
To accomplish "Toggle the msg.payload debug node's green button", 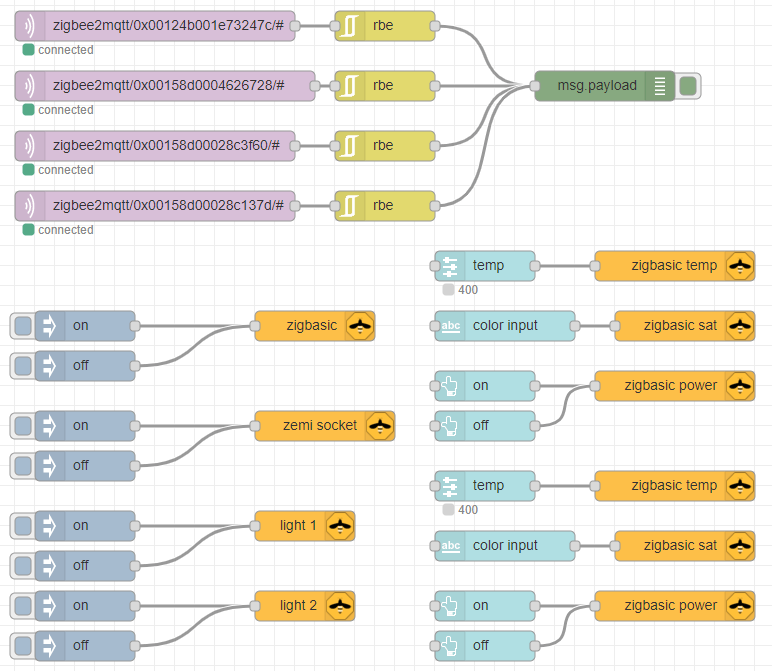I will point(688,86).
